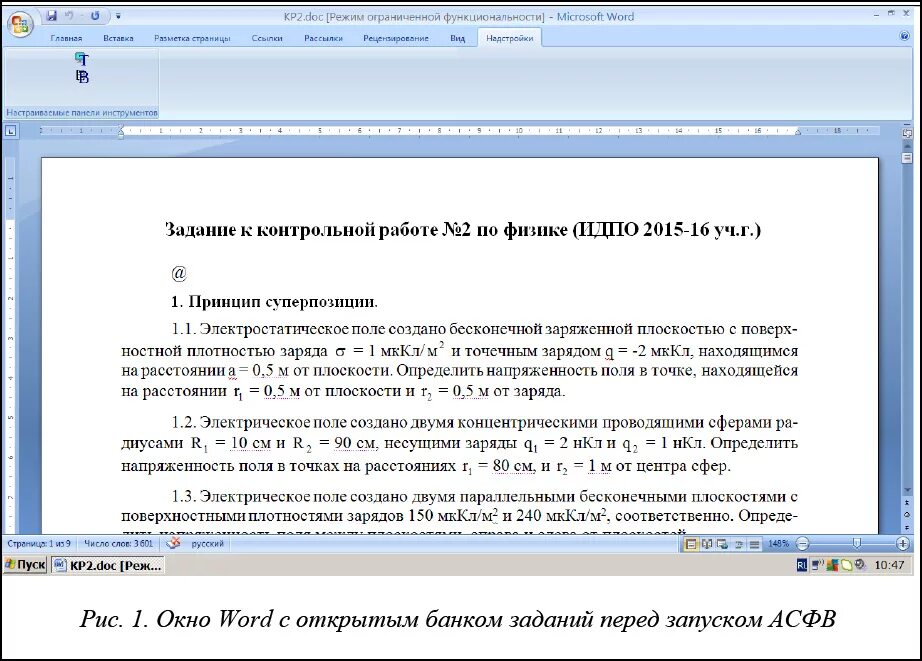The width and height of the screenshot is (922, 661).
Task: Click paragraph 1.1 starting Электростатическое поле
Action: coord(460,360)
